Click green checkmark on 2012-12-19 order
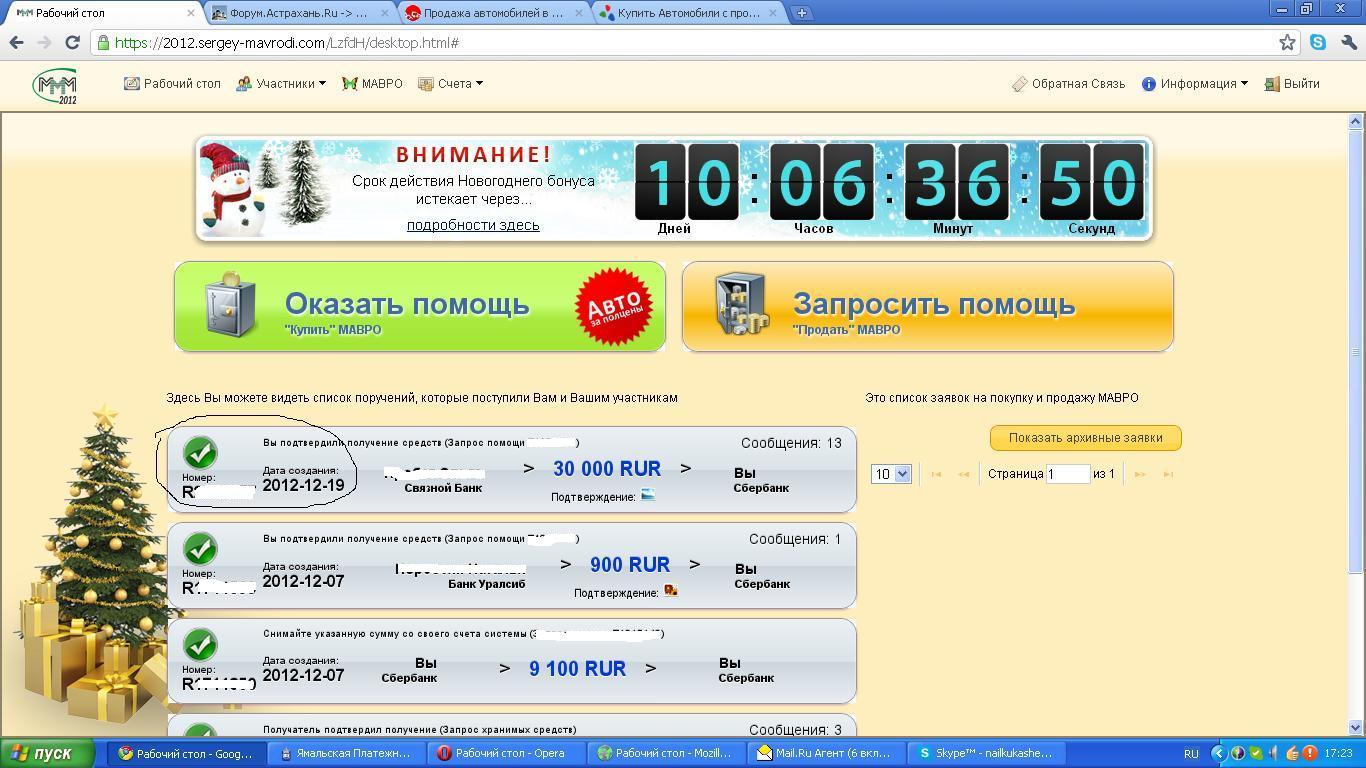Image resolution: width=1366 pixels, height=768 pixels. pyautogui.click(x=200, y=453)
